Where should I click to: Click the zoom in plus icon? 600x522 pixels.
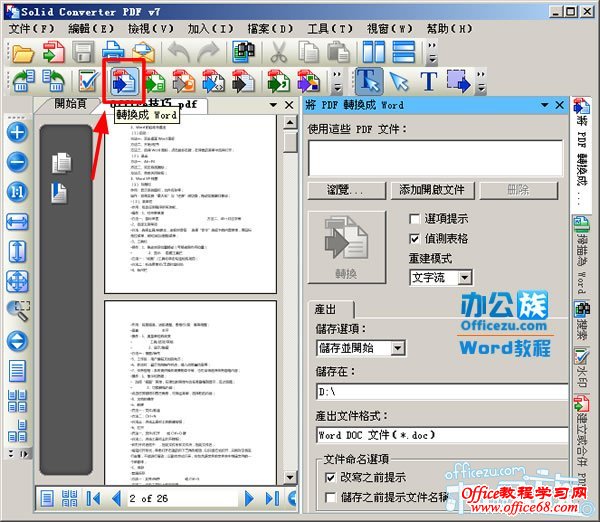(x=17, y=133)
